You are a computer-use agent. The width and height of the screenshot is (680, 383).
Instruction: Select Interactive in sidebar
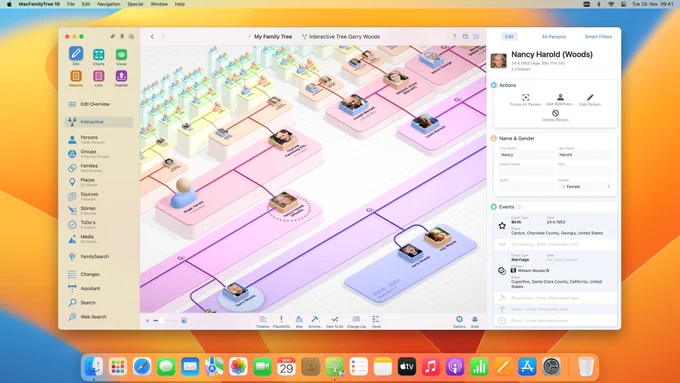pyautogui.click(x=99, y=122)
